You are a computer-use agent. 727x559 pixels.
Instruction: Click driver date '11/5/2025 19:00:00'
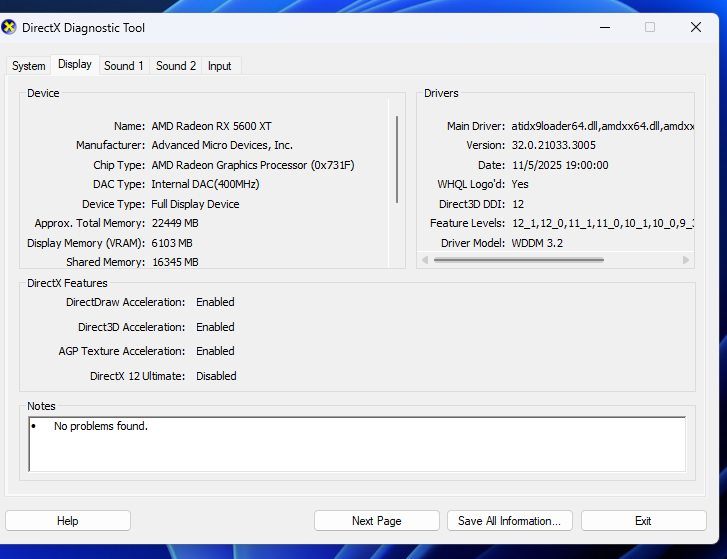pyautogui.click(x=560, y=165)
